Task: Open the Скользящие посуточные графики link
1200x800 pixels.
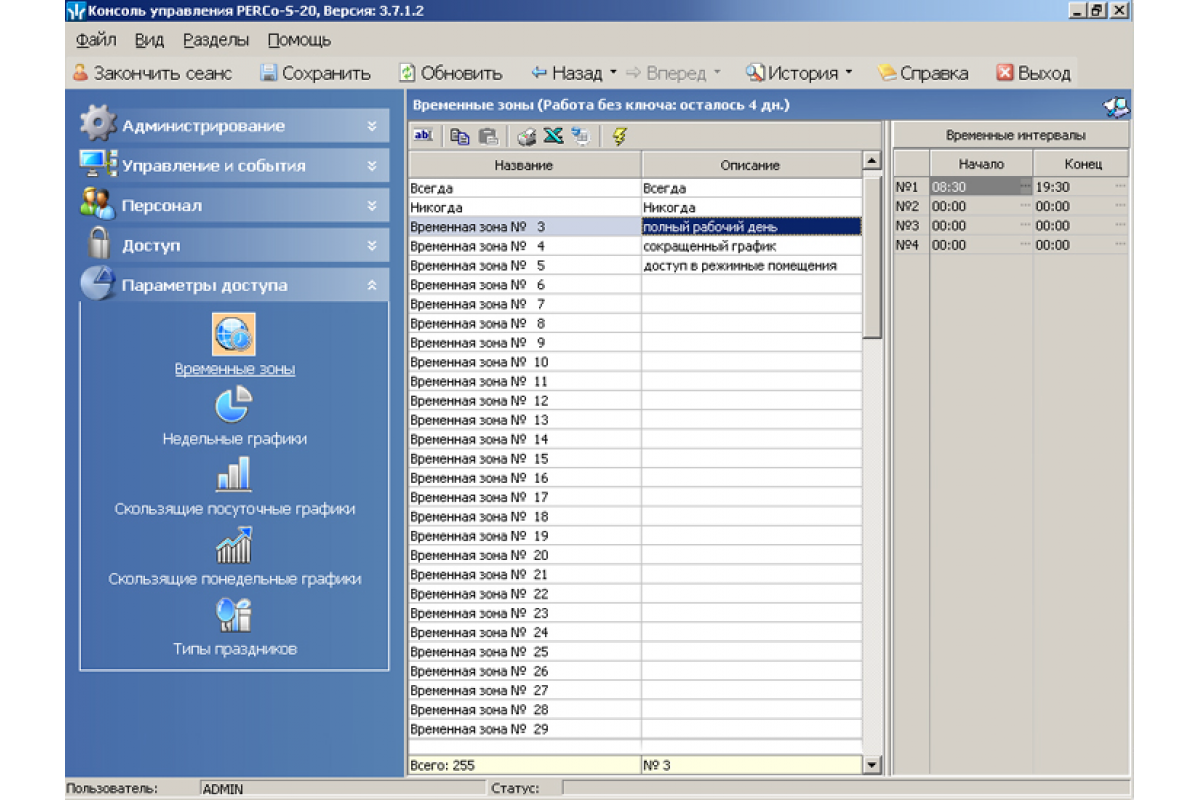Action: point(235,509)
